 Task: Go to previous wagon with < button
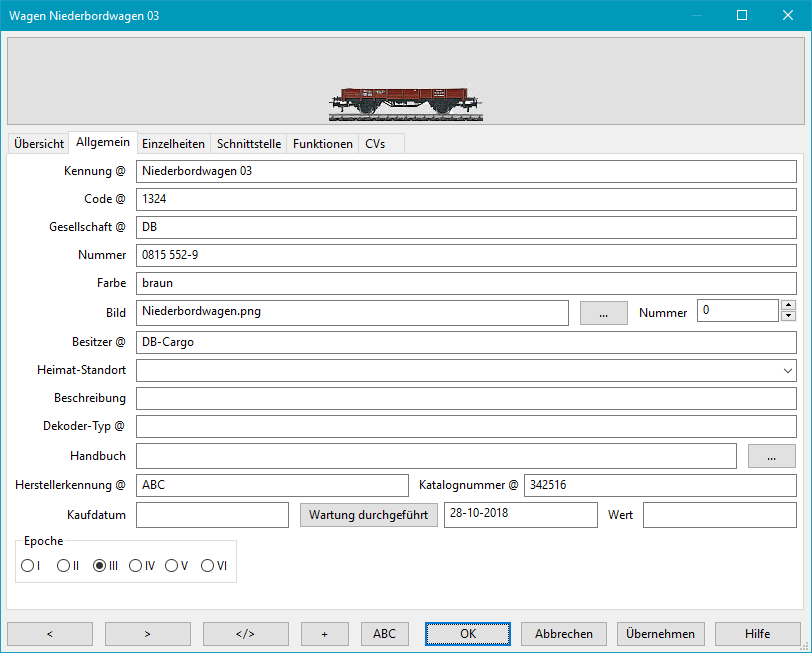[50, 634]
